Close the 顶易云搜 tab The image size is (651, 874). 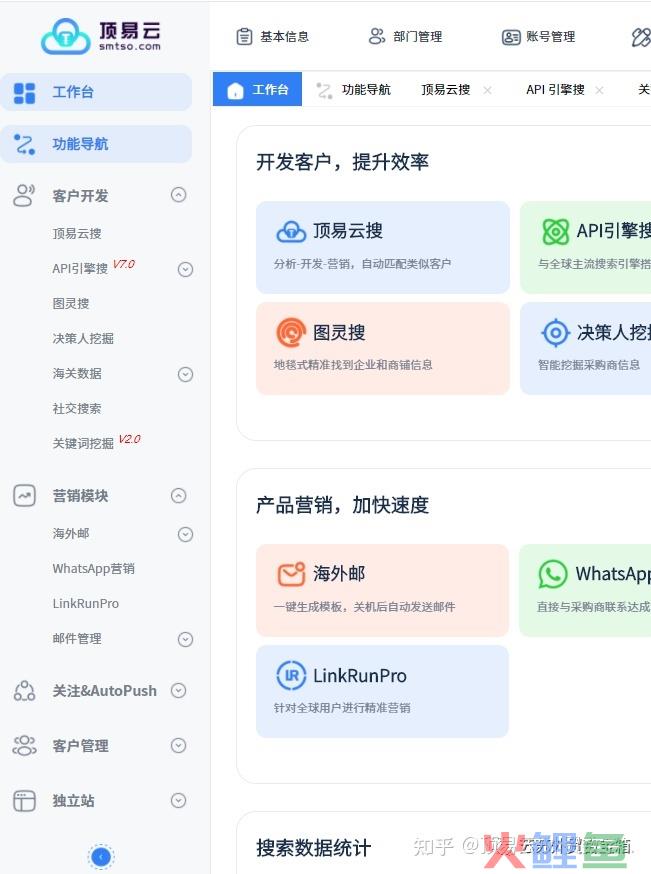[487, 90]
